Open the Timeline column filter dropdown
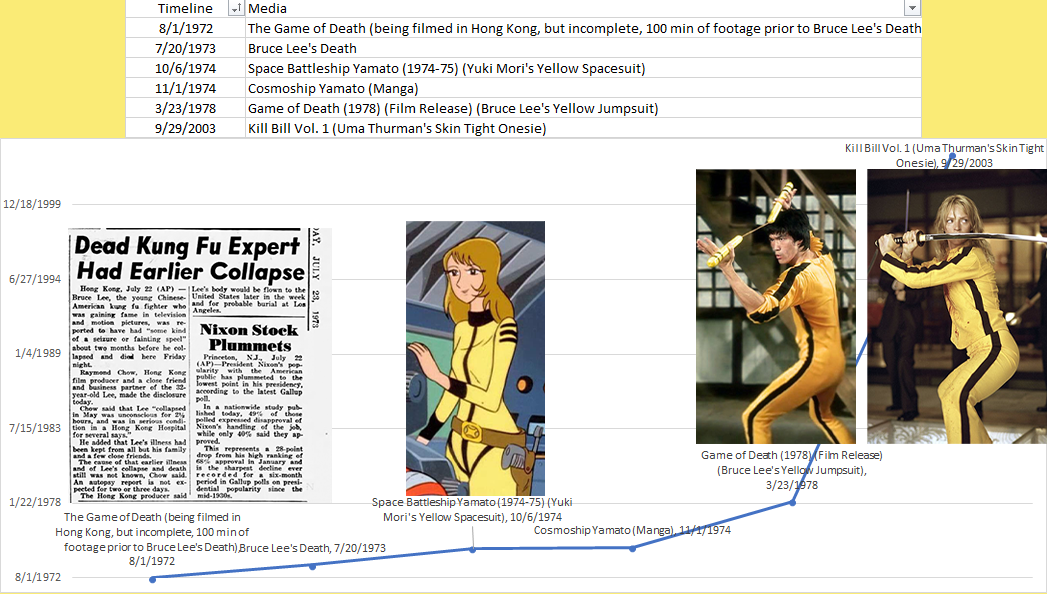 (x=236, y=8)
